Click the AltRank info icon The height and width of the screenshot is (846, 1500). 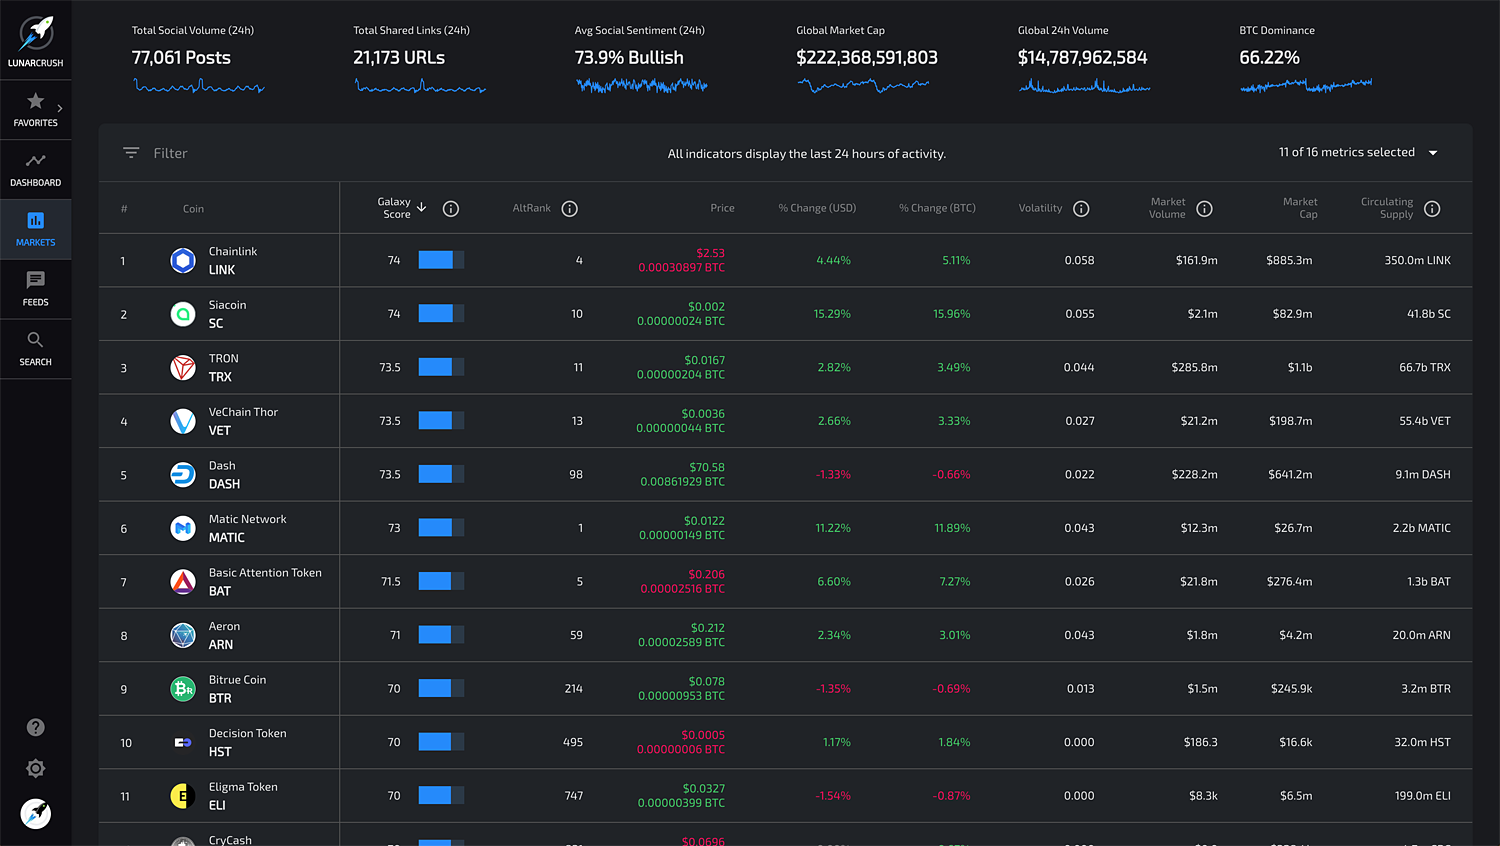(x=570, y=209)
